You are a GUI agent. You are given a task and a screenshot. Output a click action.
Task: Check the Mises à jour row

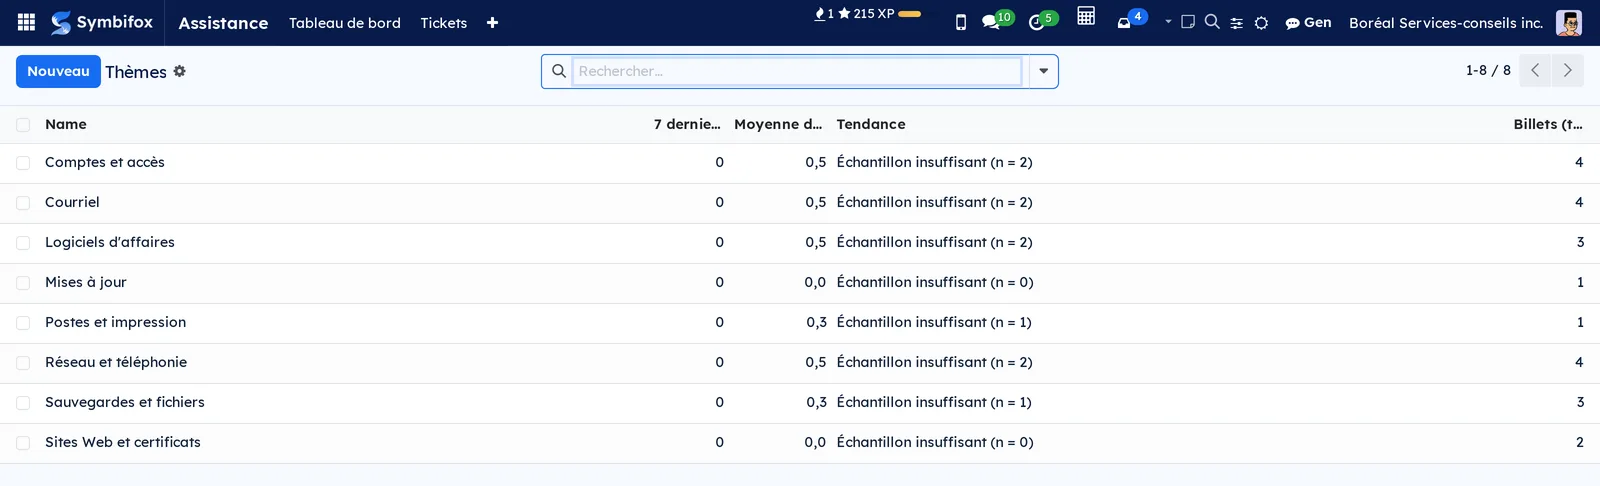click(x=23, y=283)
